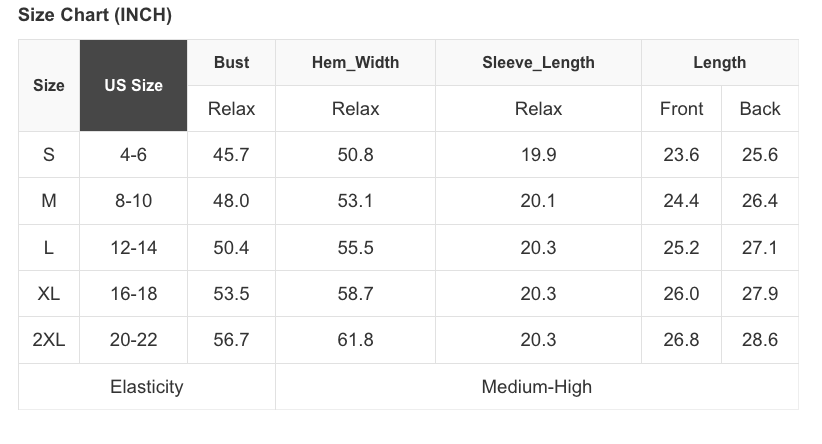
Task: Click the XL size cell
Action: 49,294
